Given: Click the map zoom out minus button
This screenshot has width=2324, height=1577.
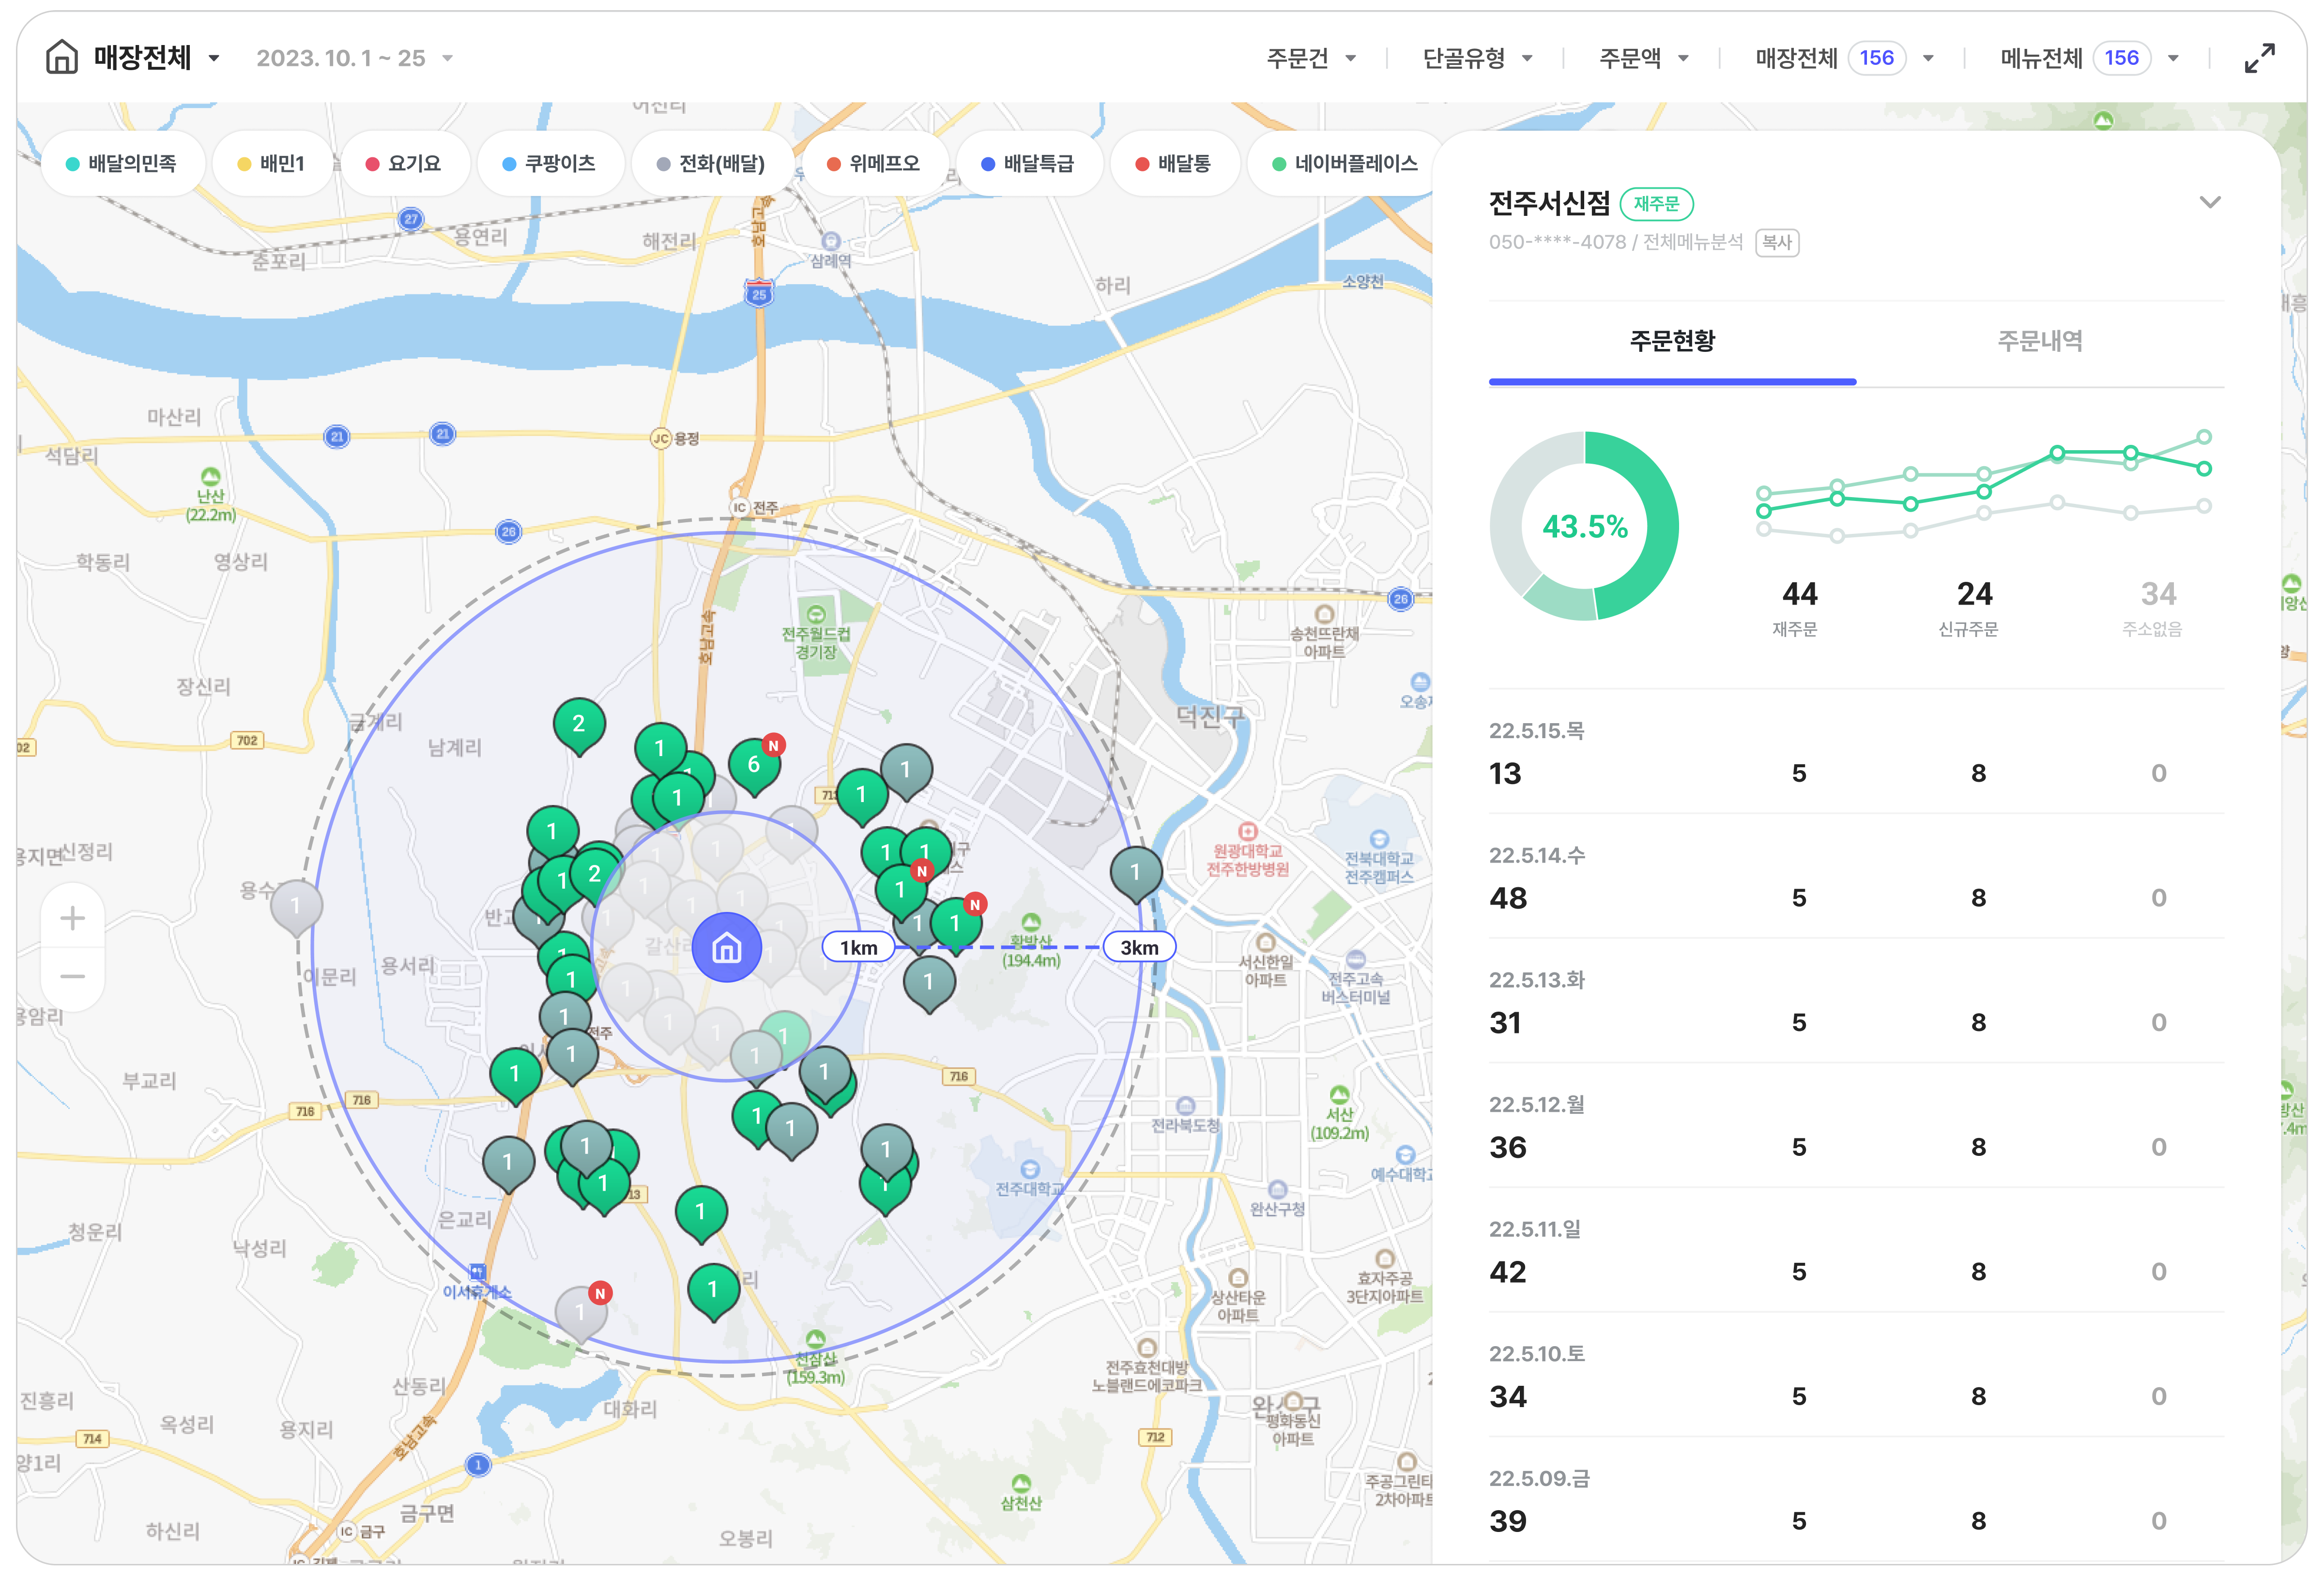Looking at the screenshot, I should (x=72, y=976).
